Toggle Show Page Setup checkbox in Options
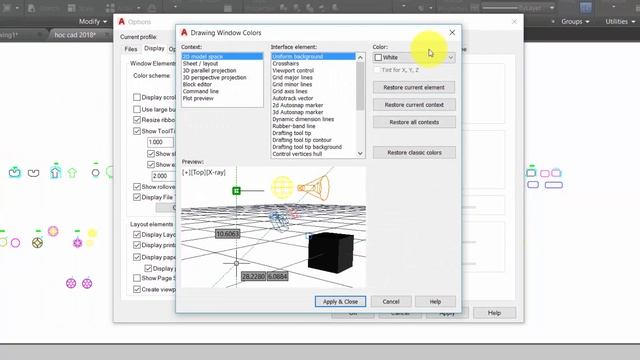640x360 pixels. pos(137,278)
